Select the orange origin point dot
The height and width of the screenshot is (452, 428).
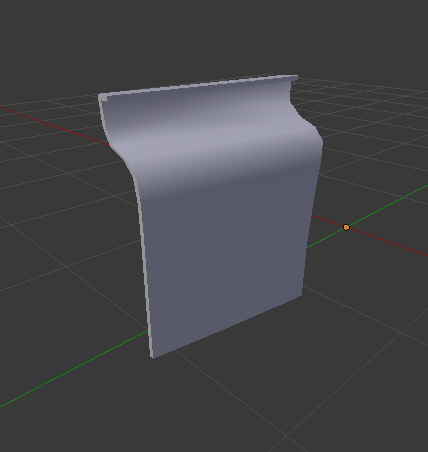click(346, 227)
